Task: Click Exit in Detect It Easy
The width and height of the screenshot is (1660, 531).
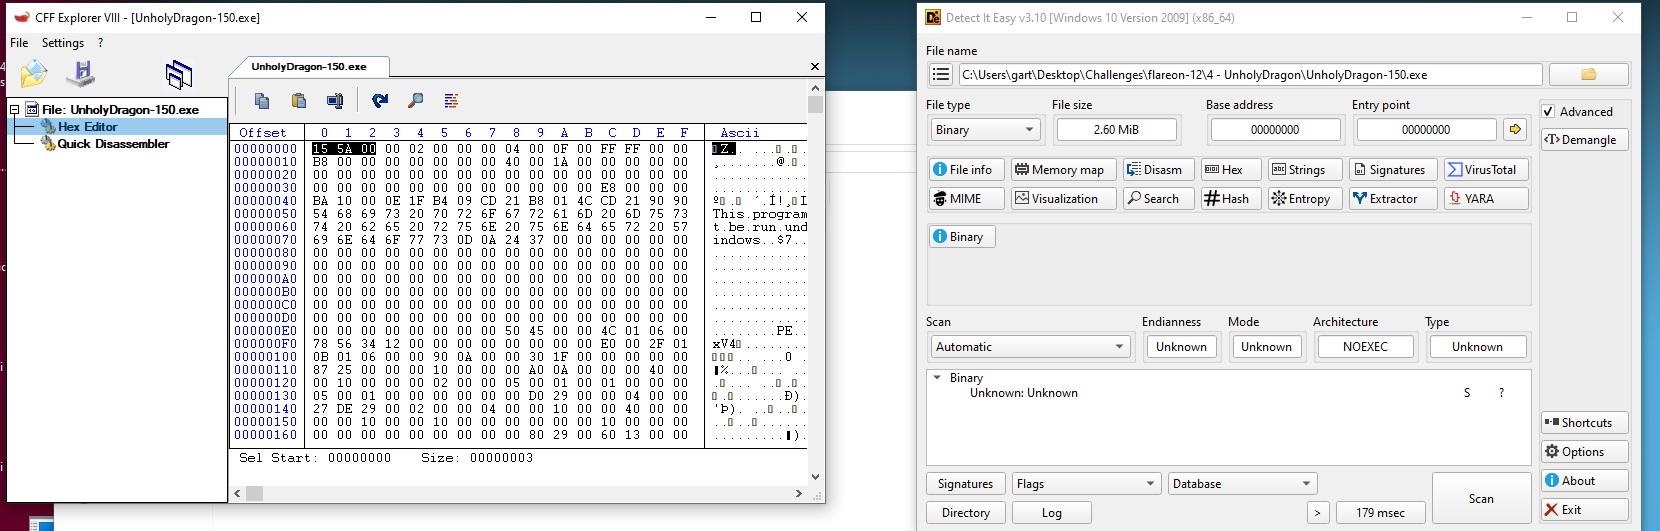Action: point(1584,509)
